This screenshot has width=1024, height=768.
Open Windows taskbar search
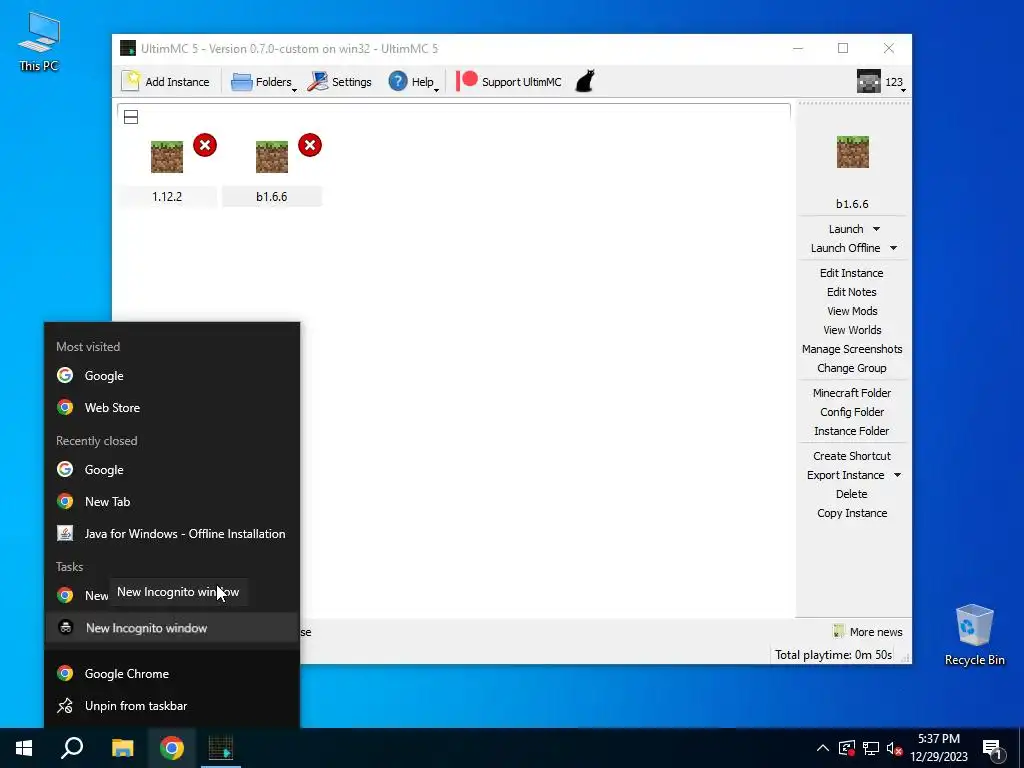72,748
